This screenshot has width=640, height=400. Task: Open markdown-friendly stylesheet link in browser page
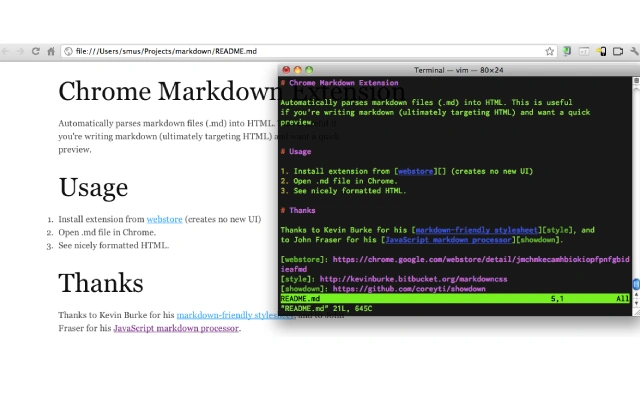(235, 315)
